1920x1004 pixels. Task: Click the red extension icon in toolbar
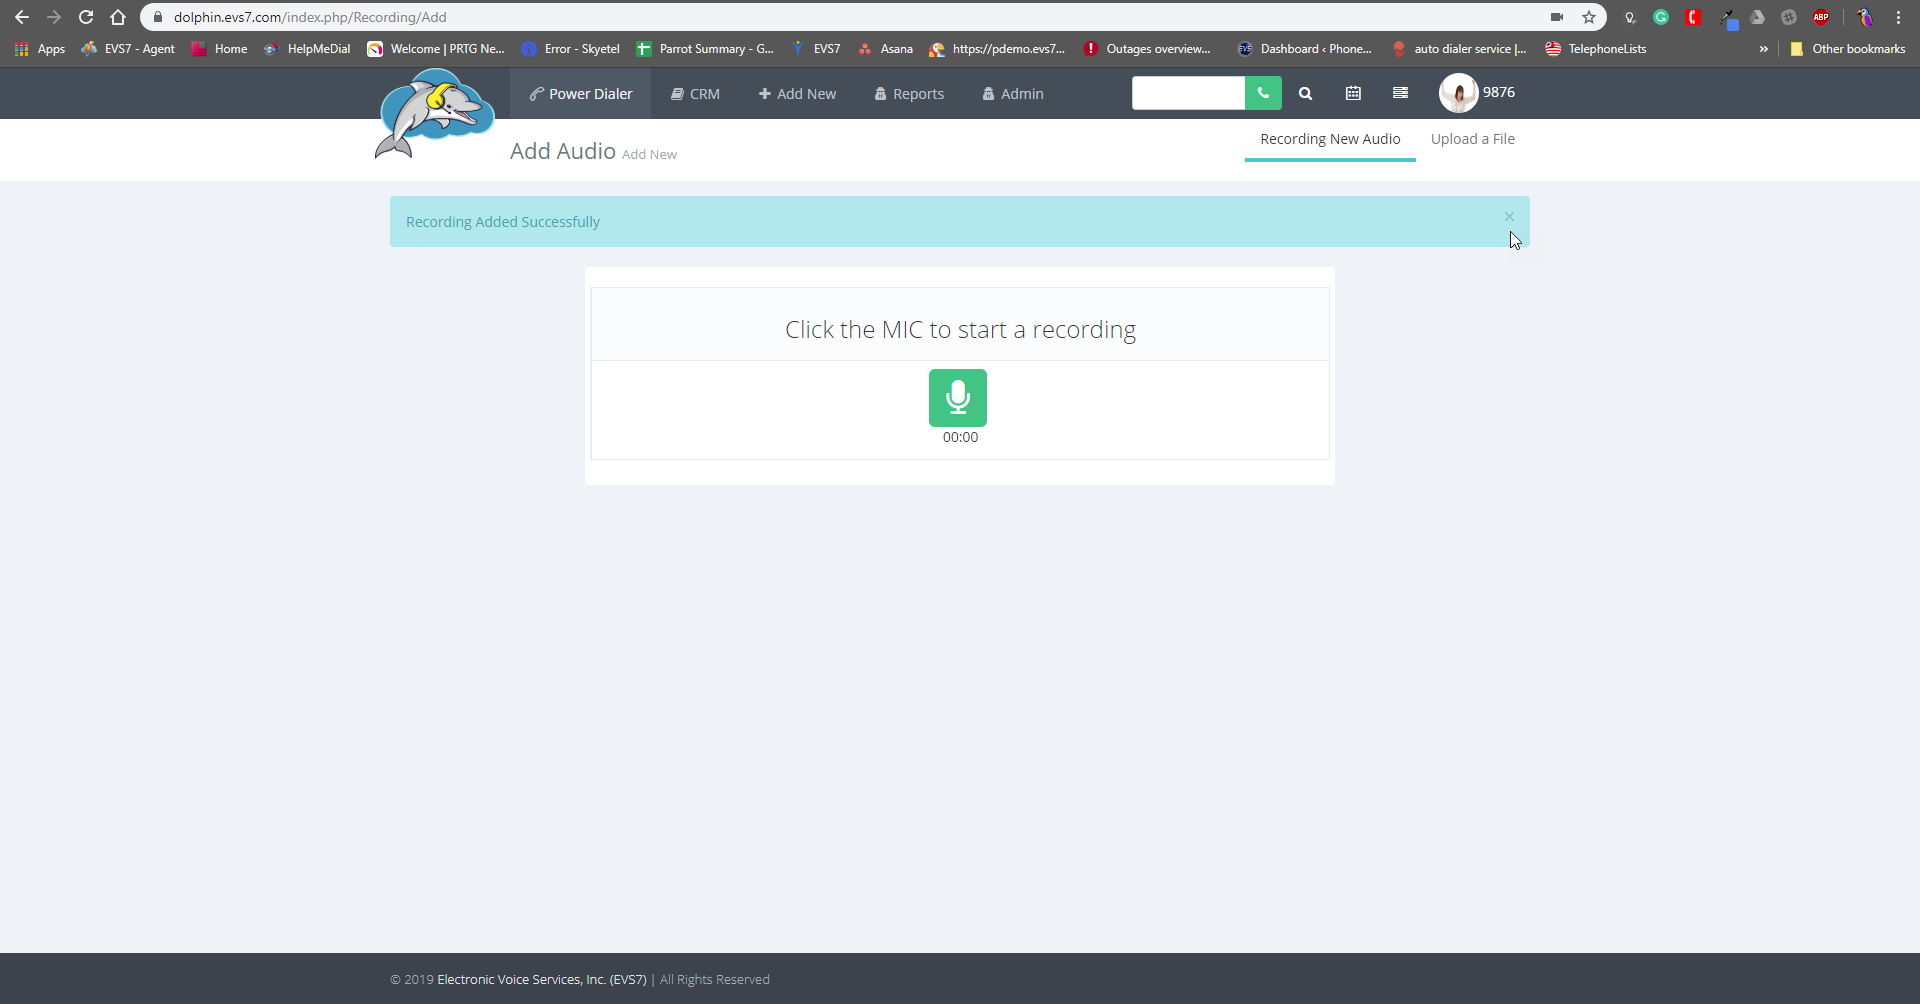(1693, 17)
